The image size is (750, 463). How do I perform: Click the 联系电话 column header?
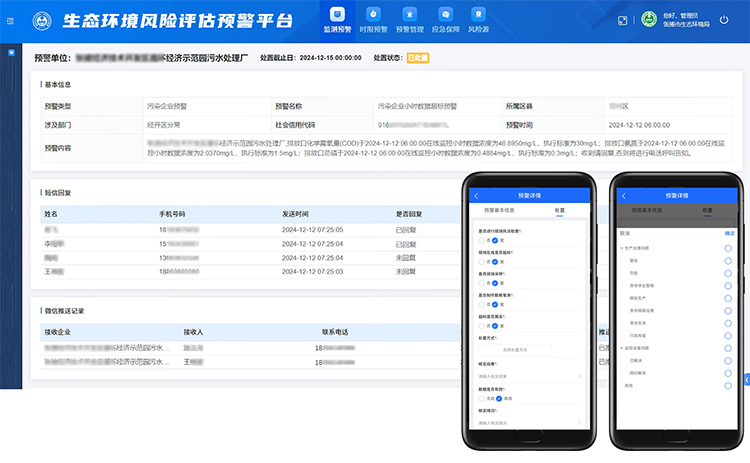(x=335, y=332)
